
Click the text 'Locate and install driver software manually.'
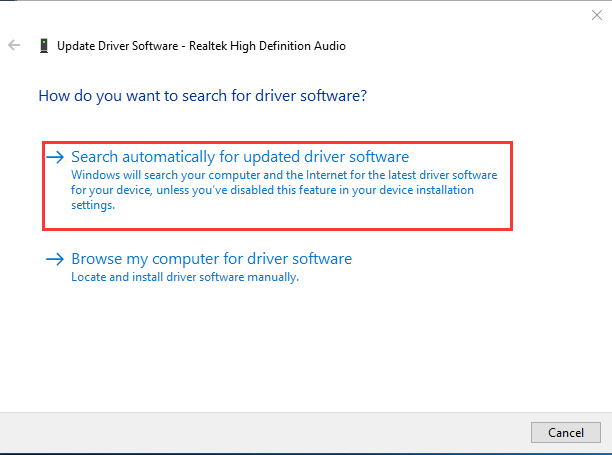point(185,277)
